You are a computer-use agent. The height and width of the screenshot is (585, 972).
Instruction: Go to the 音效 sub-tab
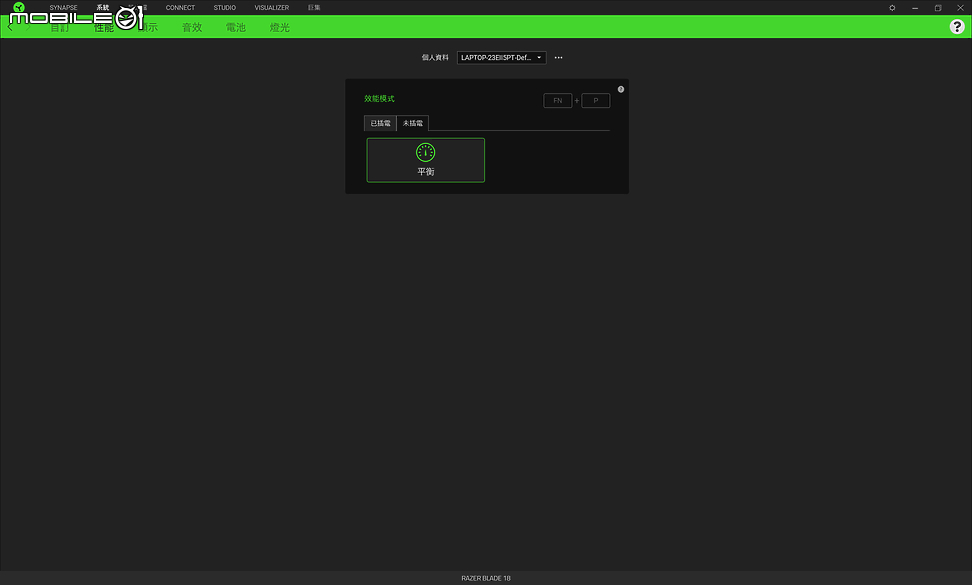pyautogui.click(x=192, y=27)
